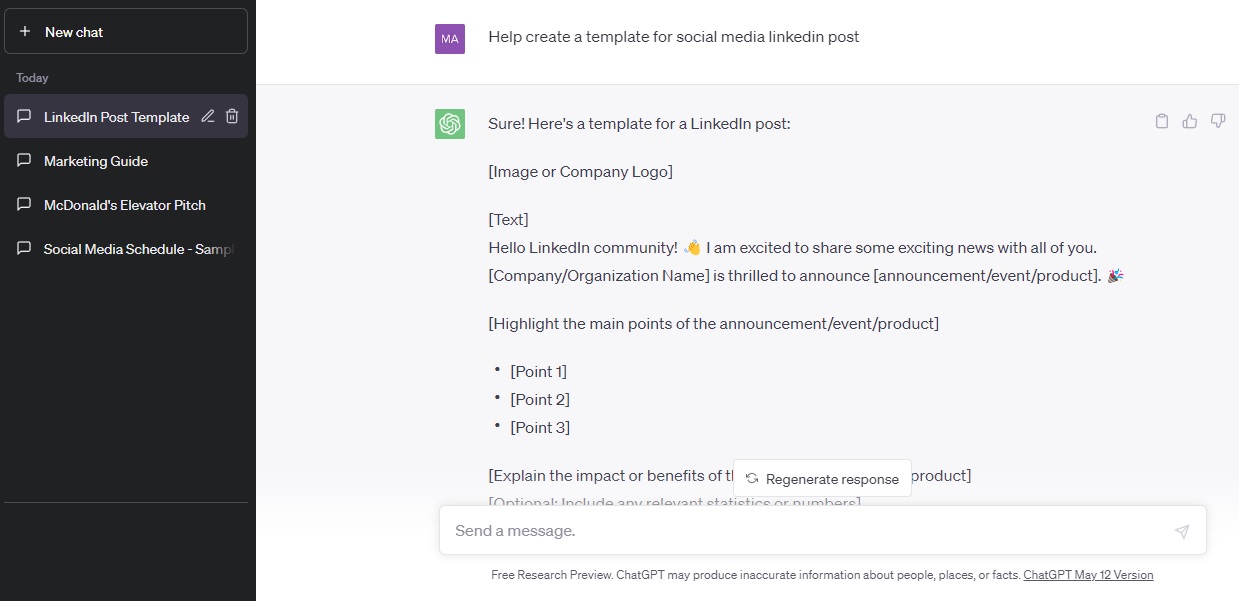
Task: Select the LinkedIn Post Template conversation
Action: [x=116, y=117]
